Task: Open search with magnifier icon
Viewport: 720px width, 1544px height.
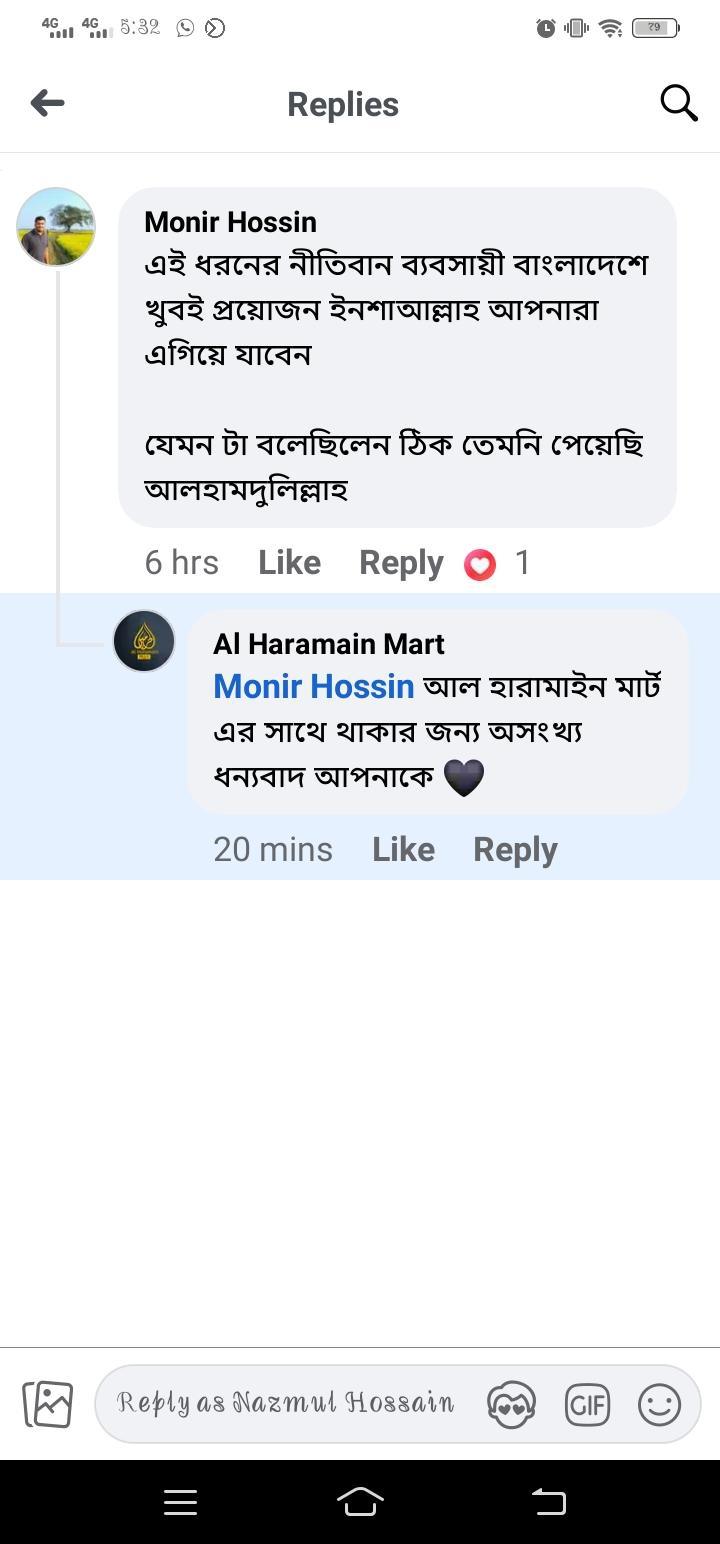Action: 678,103
